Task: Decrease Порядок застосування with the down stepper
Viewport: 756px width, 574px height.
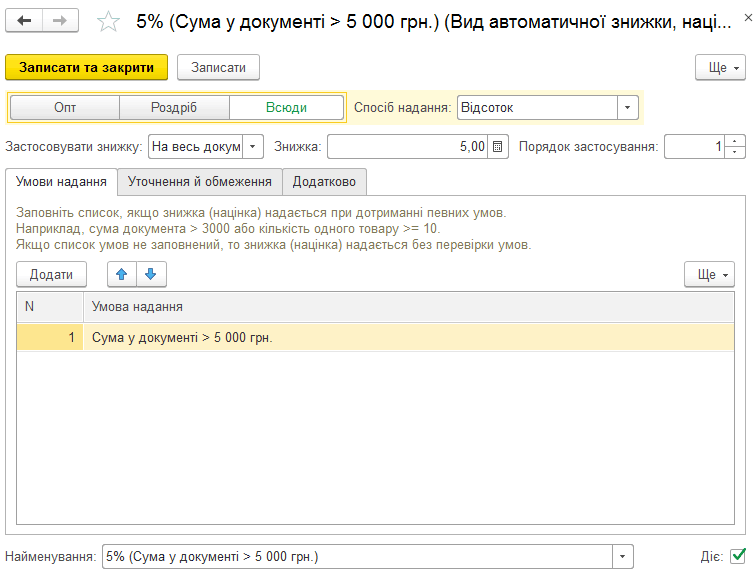Action: coord(735,152)
